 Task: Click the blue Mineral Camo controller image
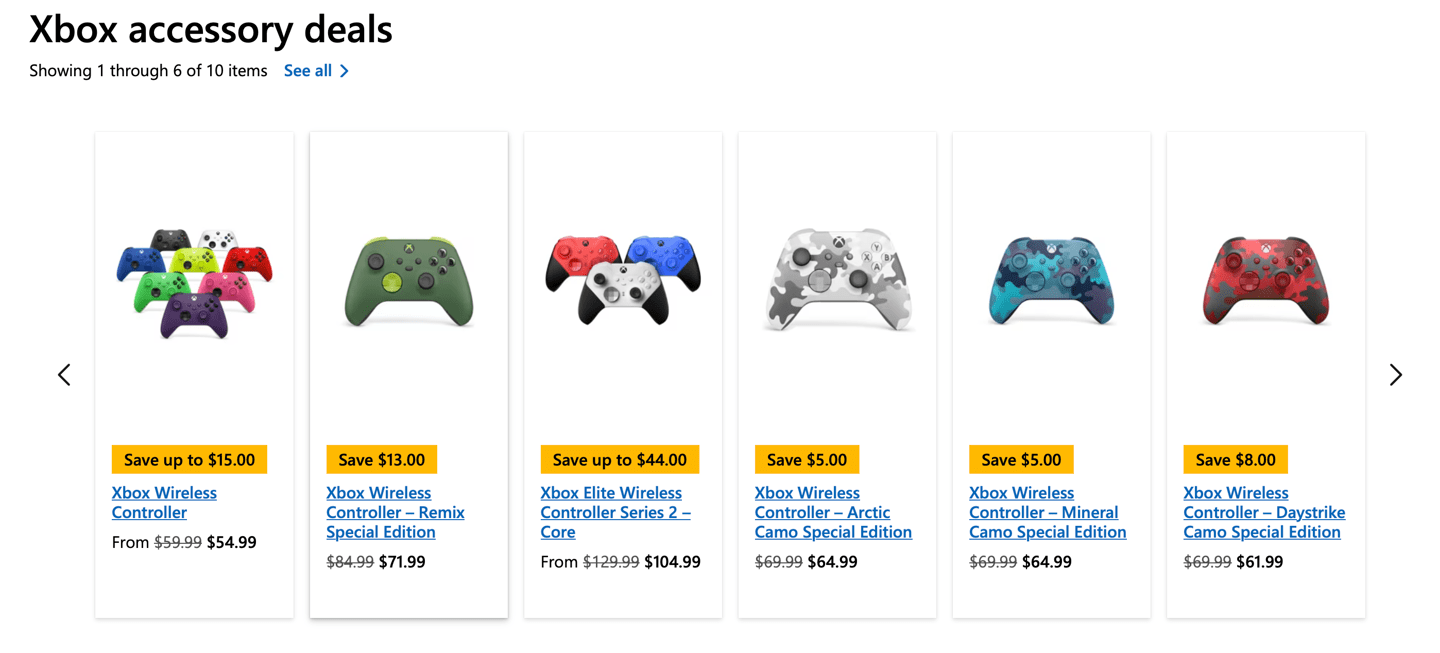pyautogui.click(x=1051, y=282)
